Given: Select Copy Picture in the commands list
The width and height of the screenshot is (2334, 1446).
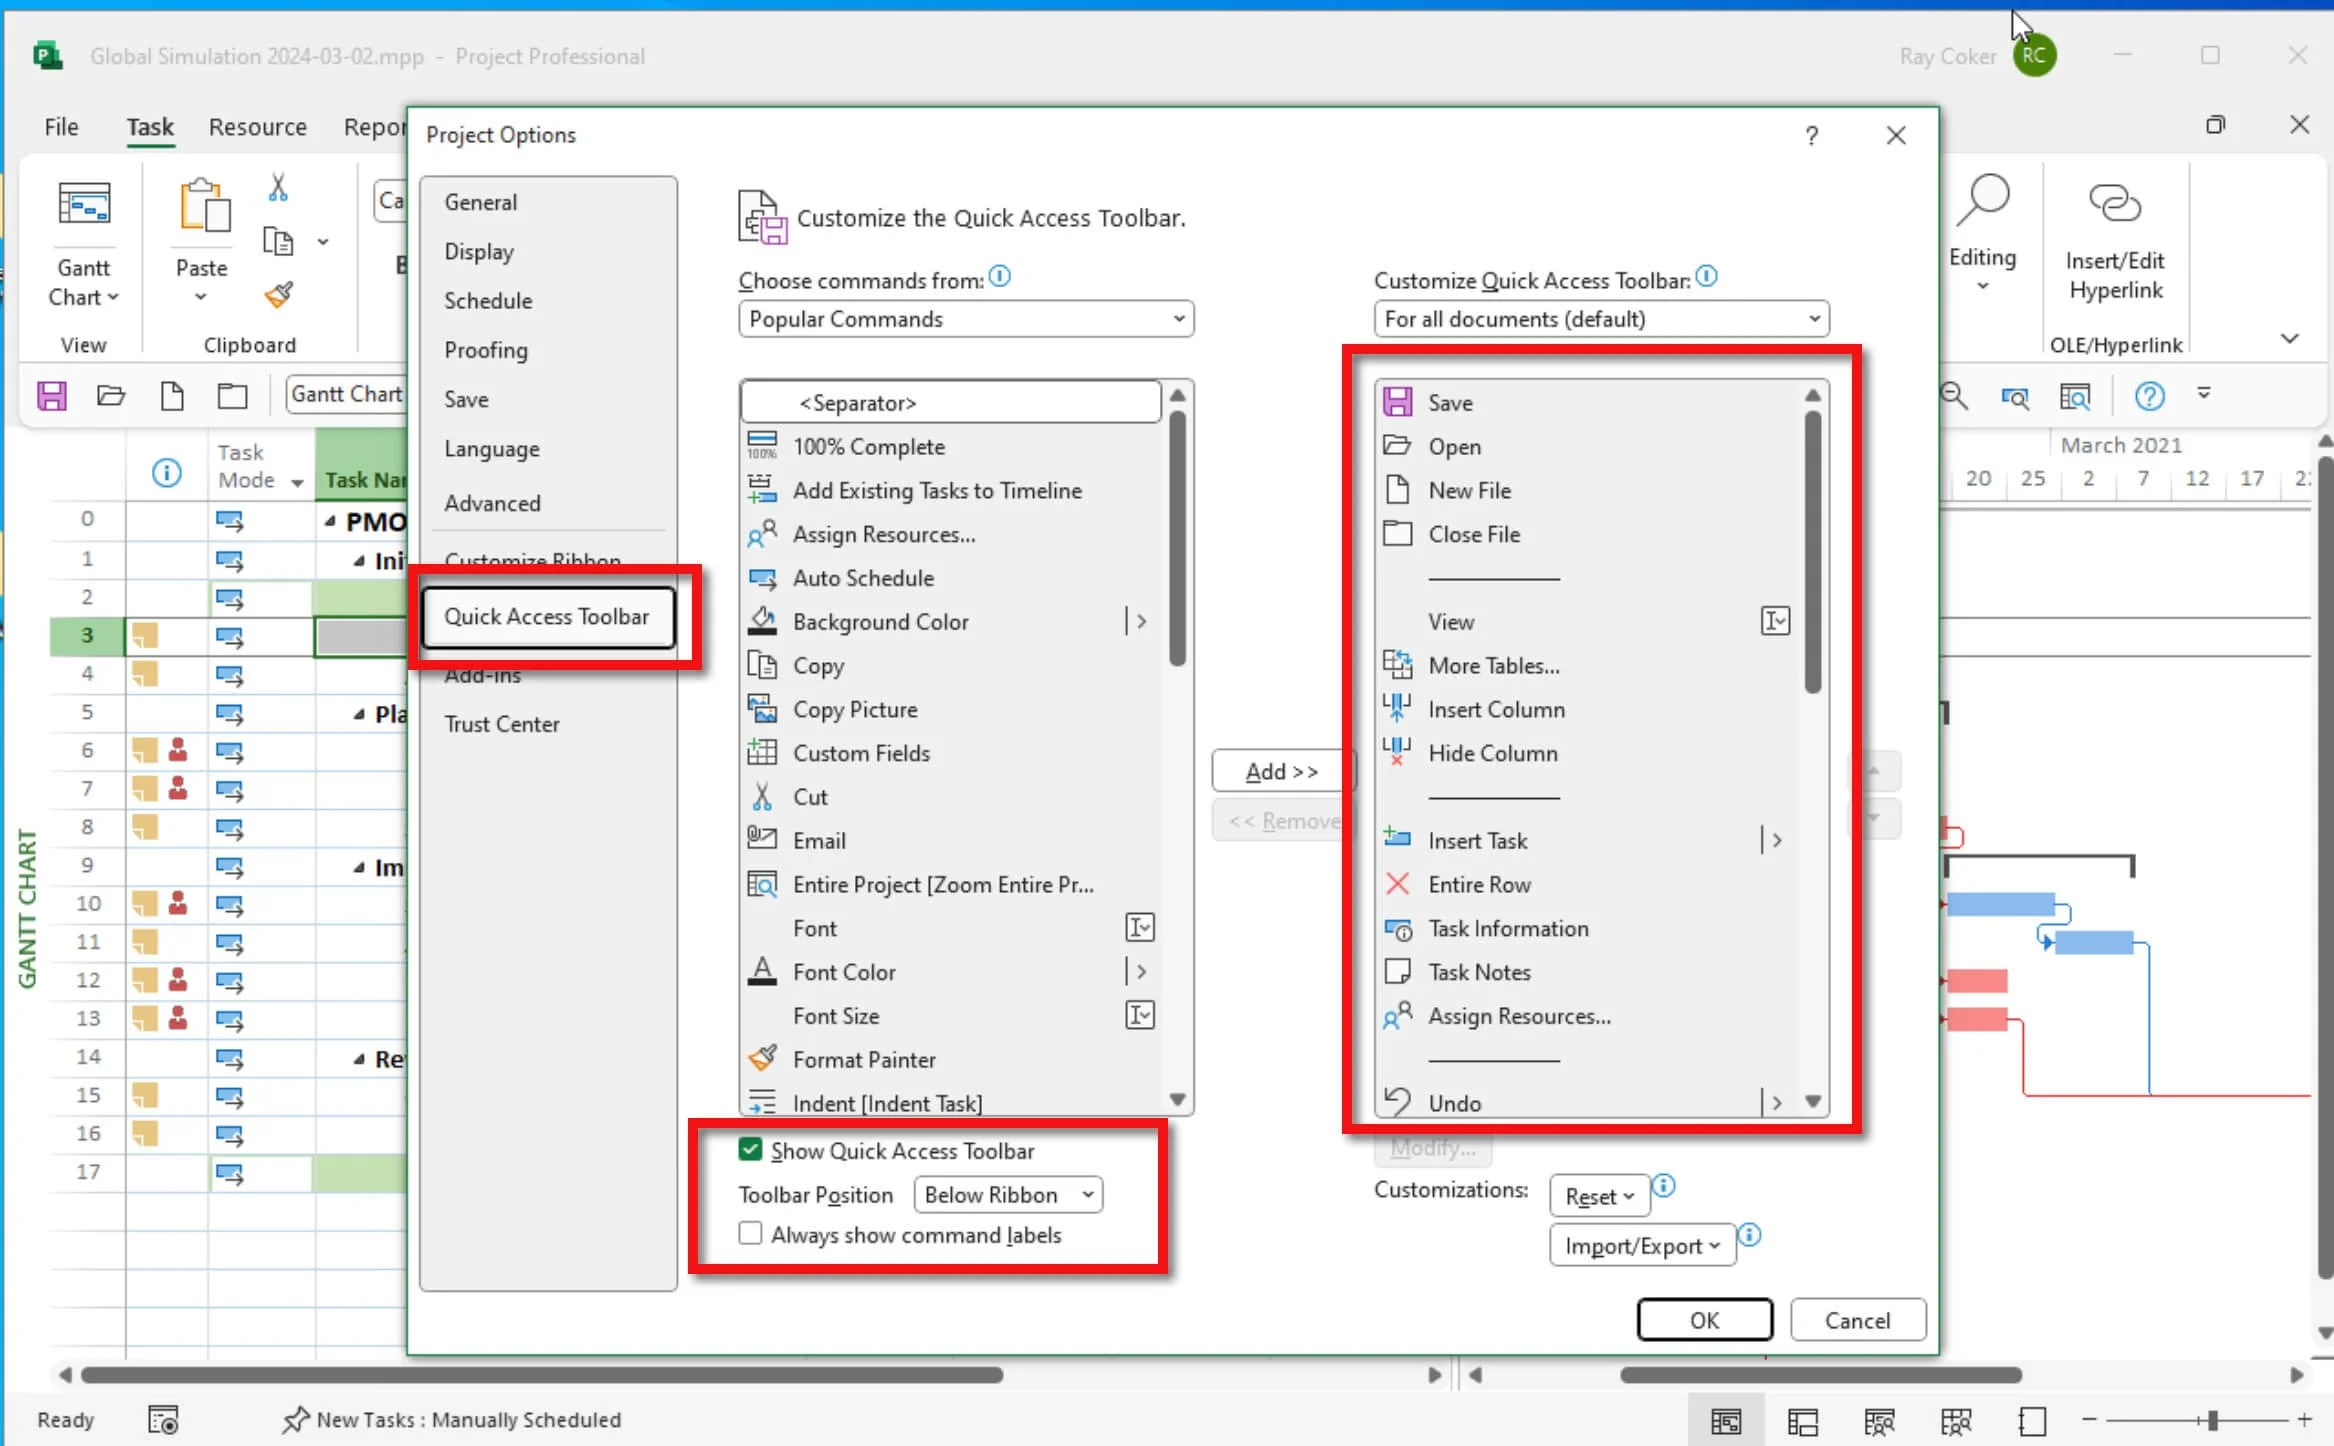Looking at the screenshot, I should pos(950,710).
